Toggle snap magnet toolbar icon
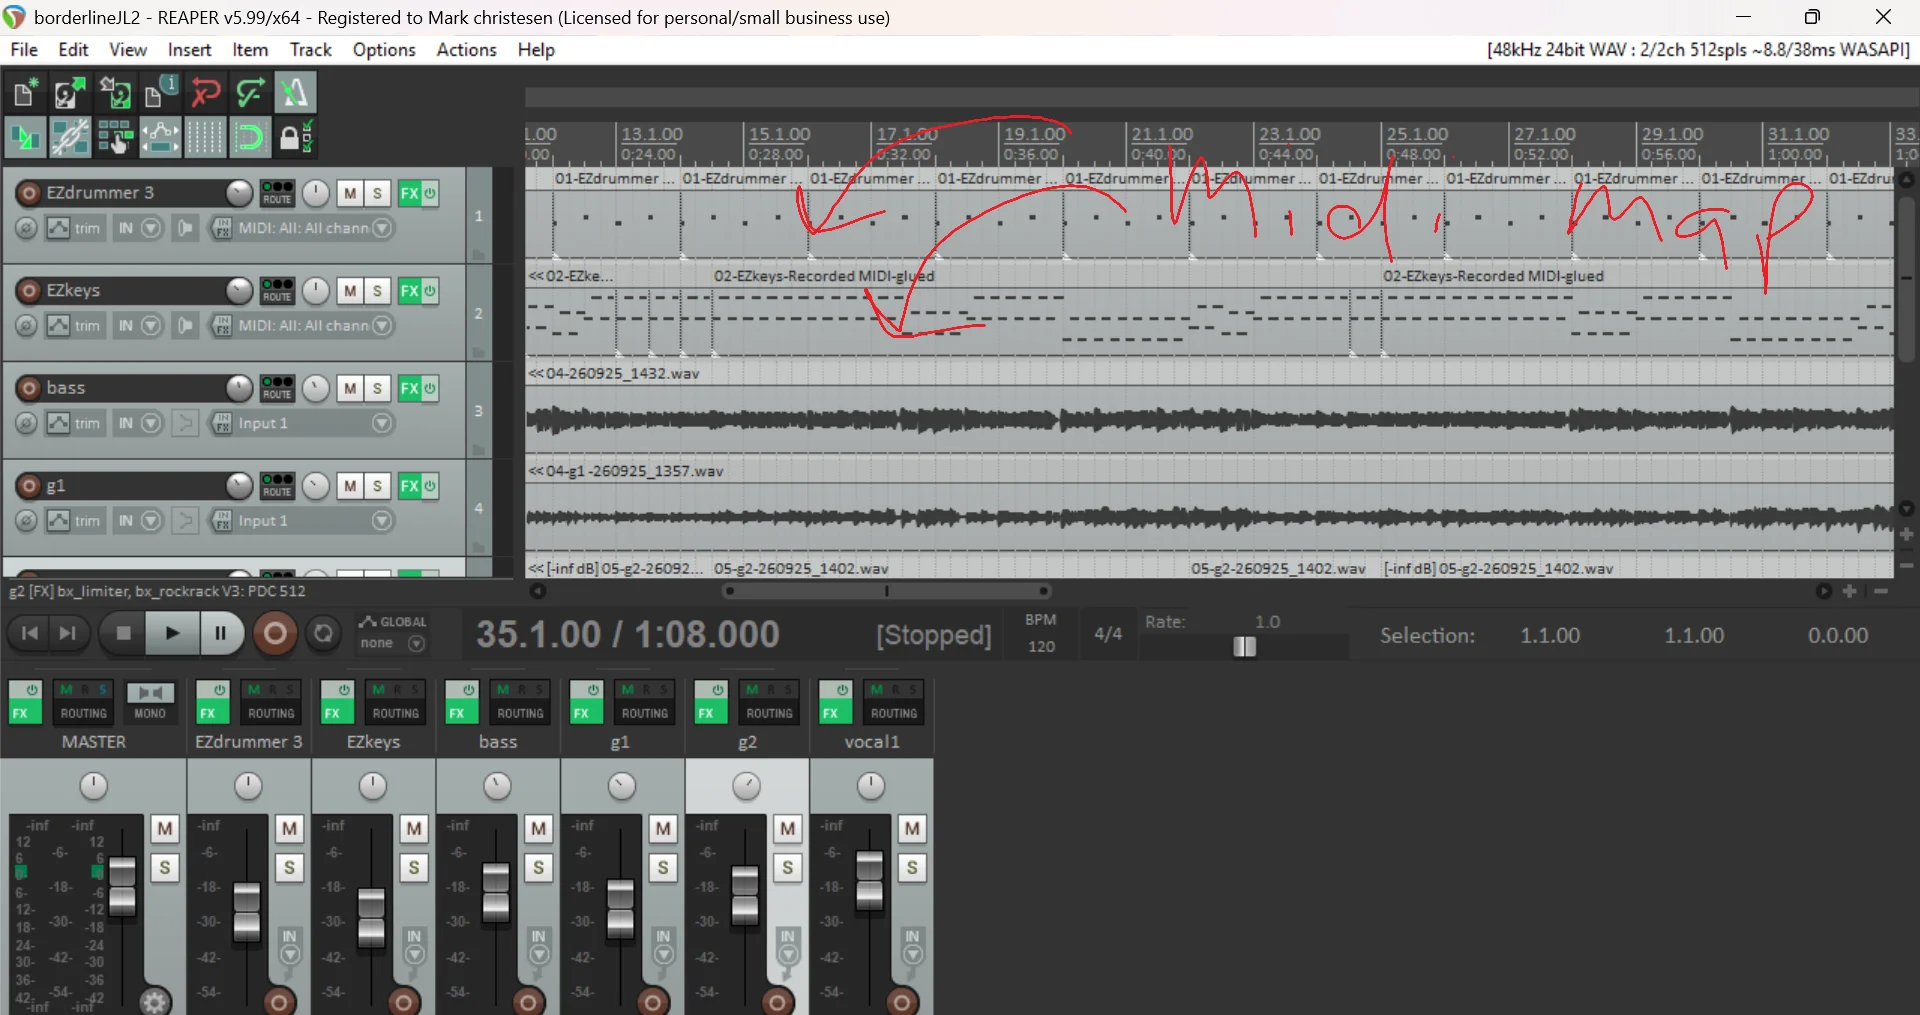 pyautogui.click(x=250, y=137)
